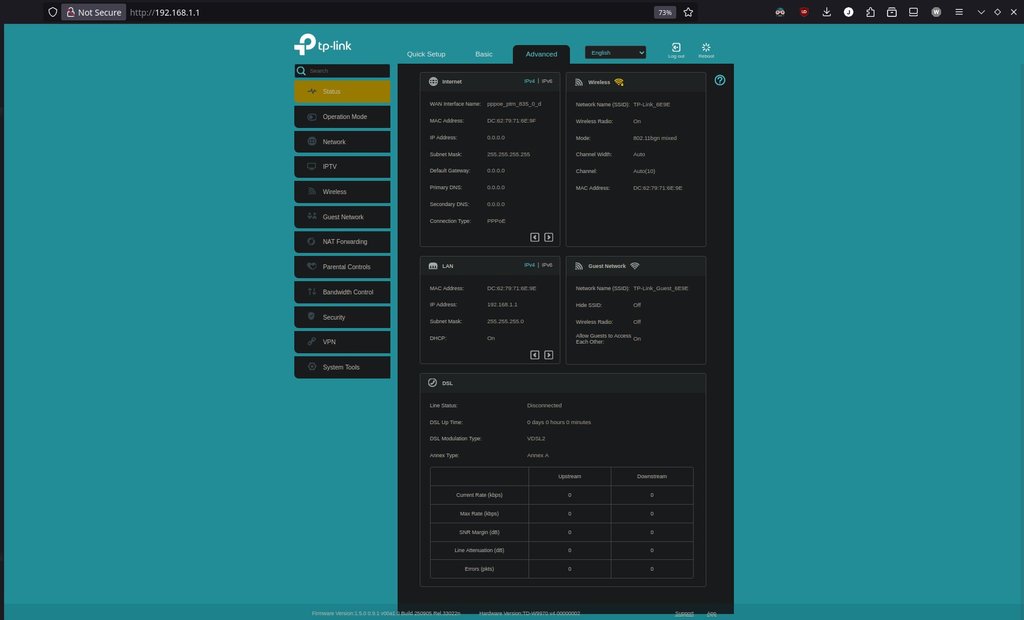Switch to the Quick Setup tab

point(426,54)
